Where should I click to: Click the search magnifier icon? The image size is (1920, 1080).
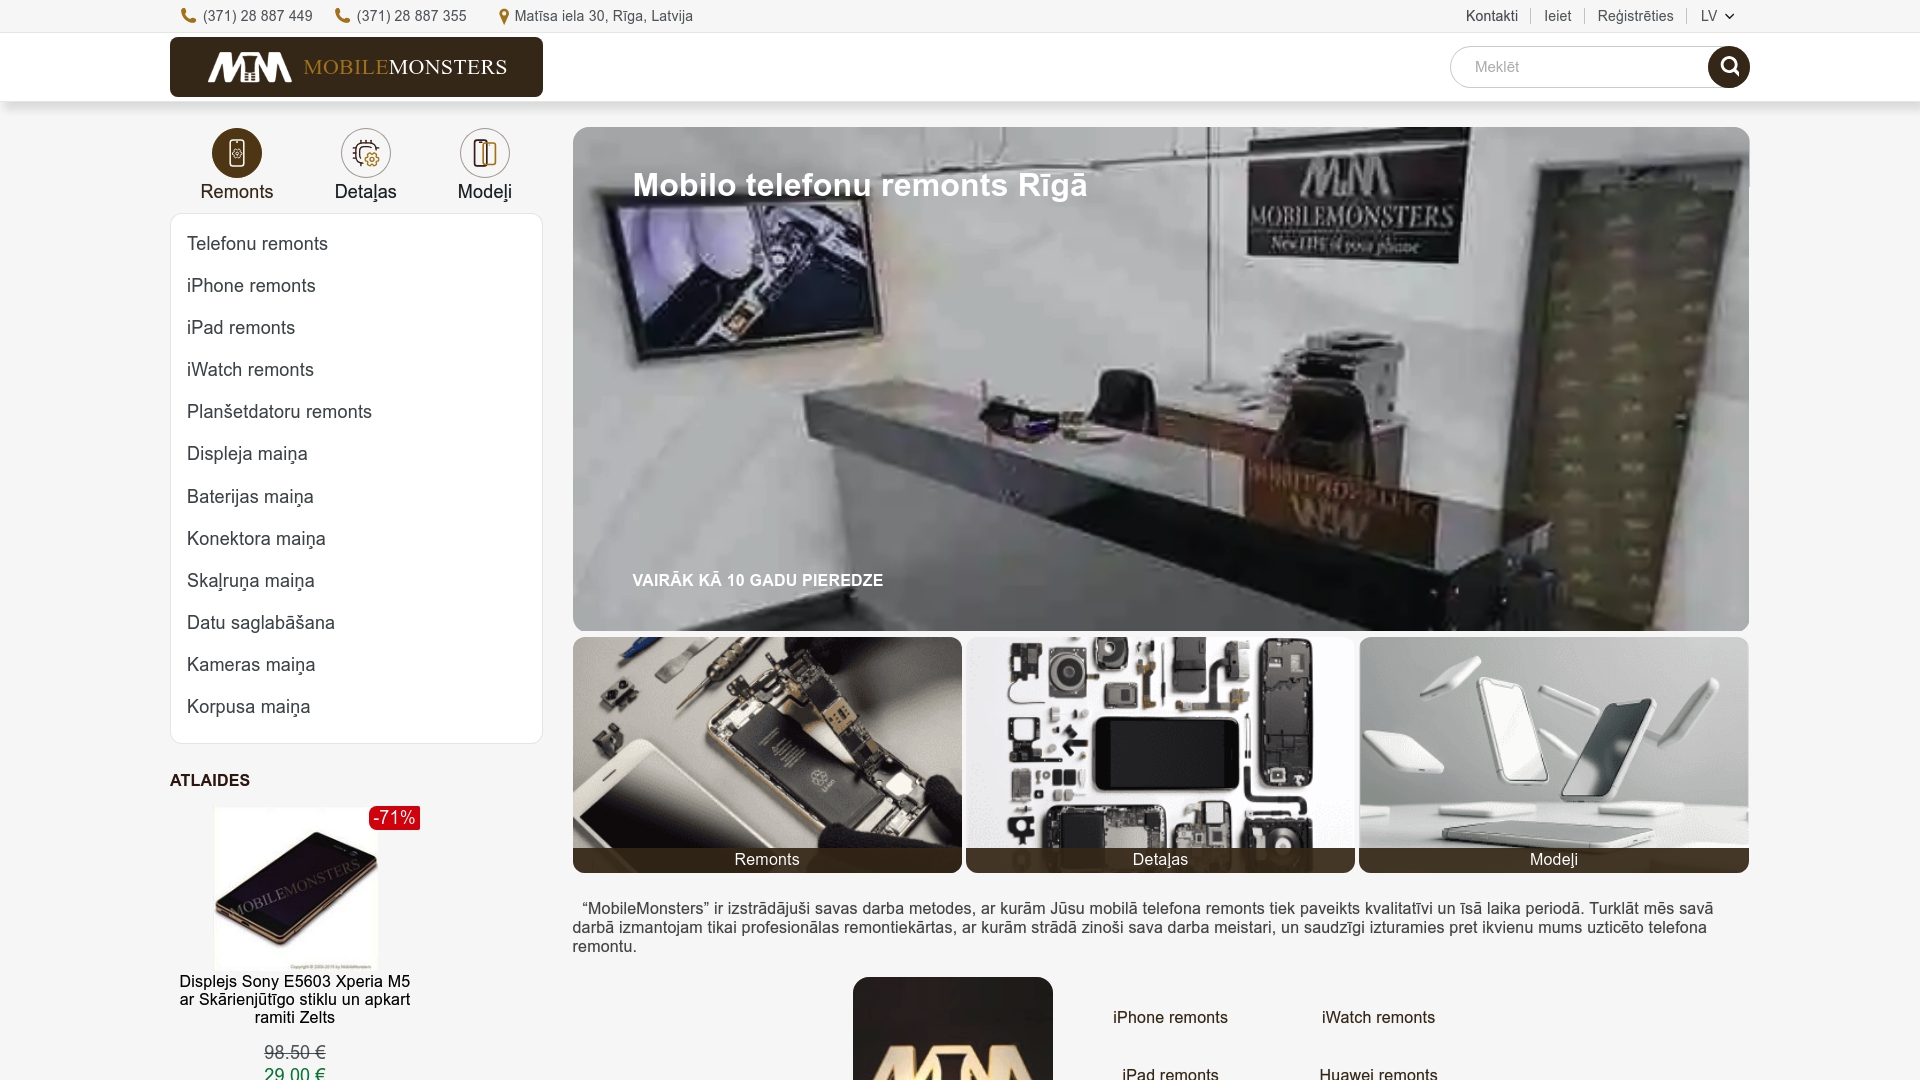tap(1730, 66)
